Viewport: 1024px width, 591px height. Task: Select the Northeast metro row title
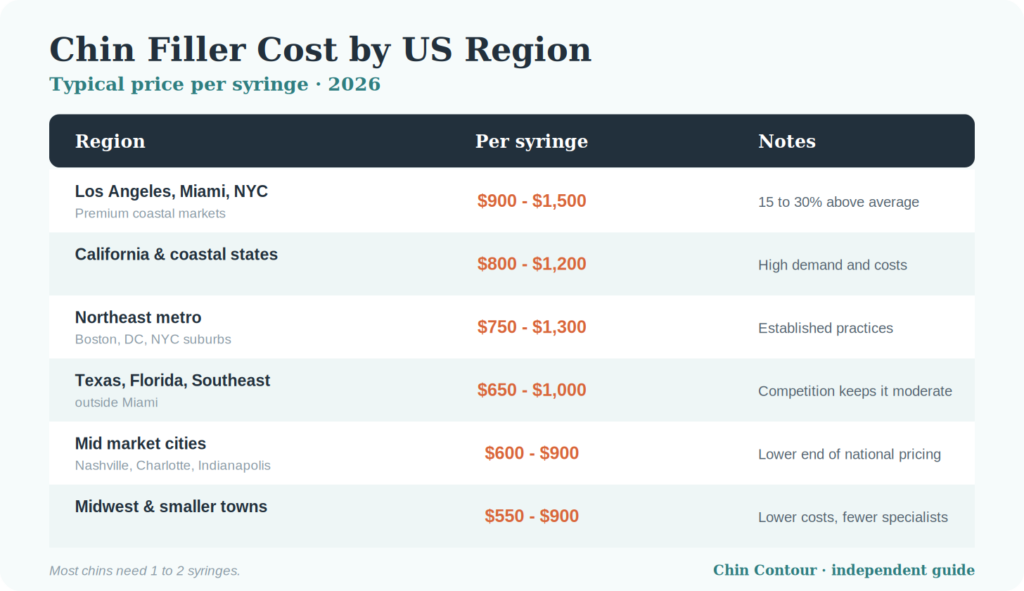click(x=138, y=317)
